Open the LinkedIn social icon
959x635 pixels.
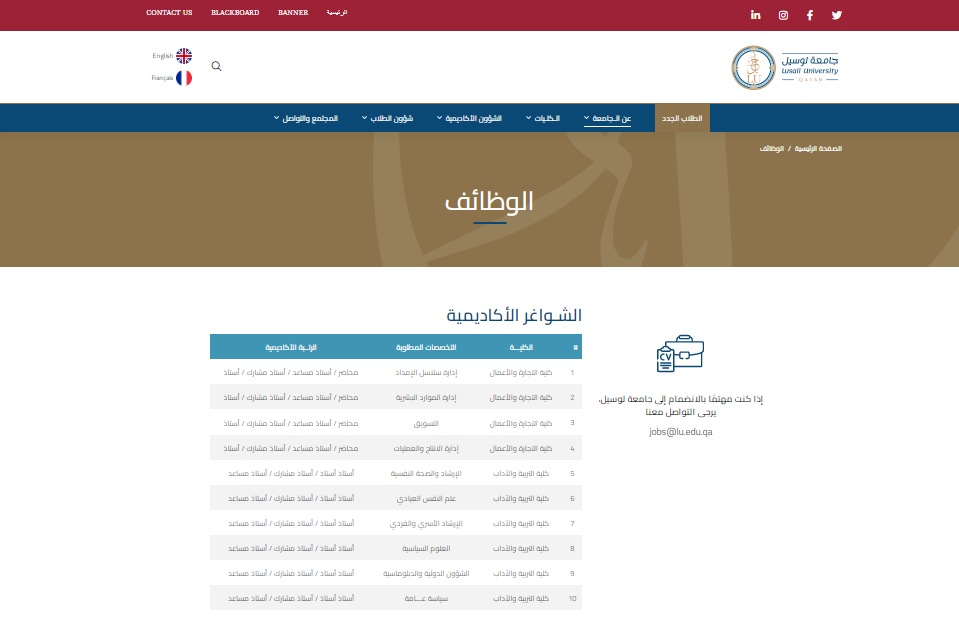tap(756, 15)
